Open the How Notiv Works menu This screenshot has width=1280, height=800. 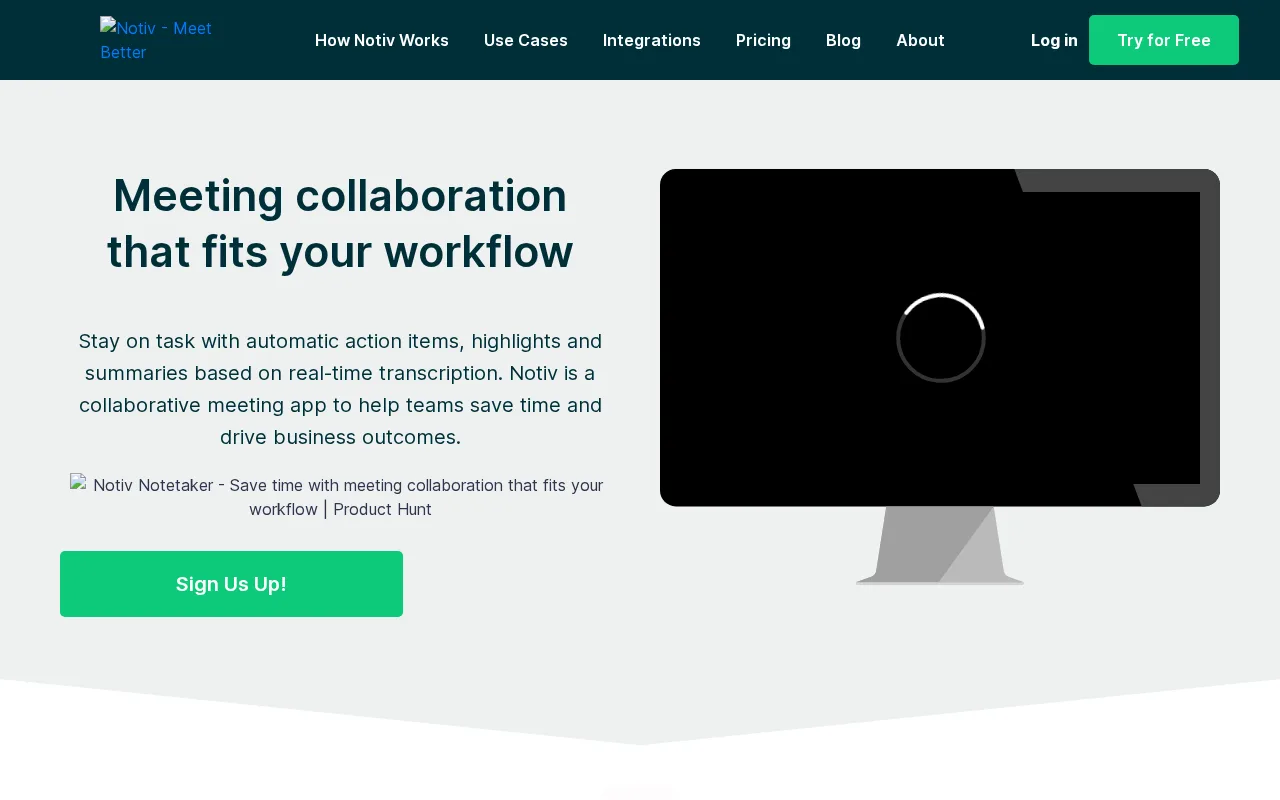(382, 40)
